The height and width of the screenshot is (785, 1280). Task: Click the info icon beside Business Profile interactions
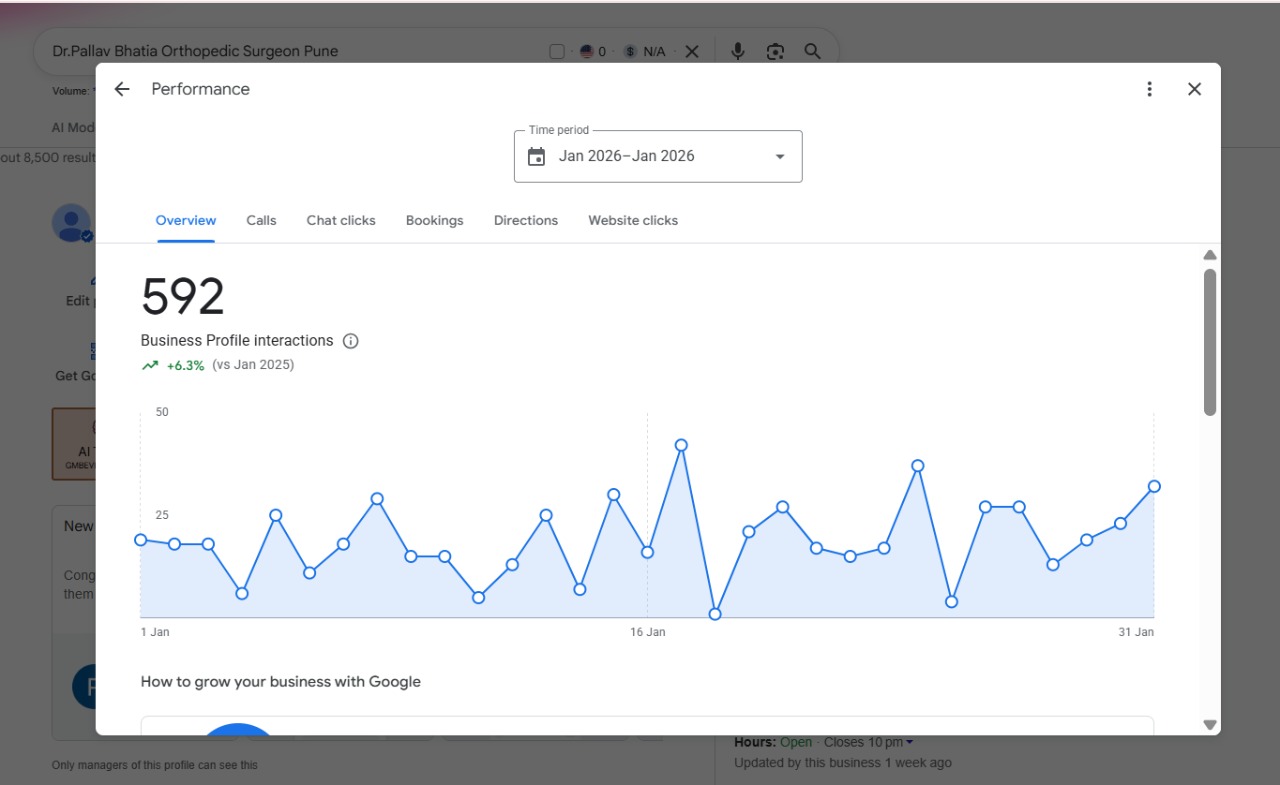[350, 341]
